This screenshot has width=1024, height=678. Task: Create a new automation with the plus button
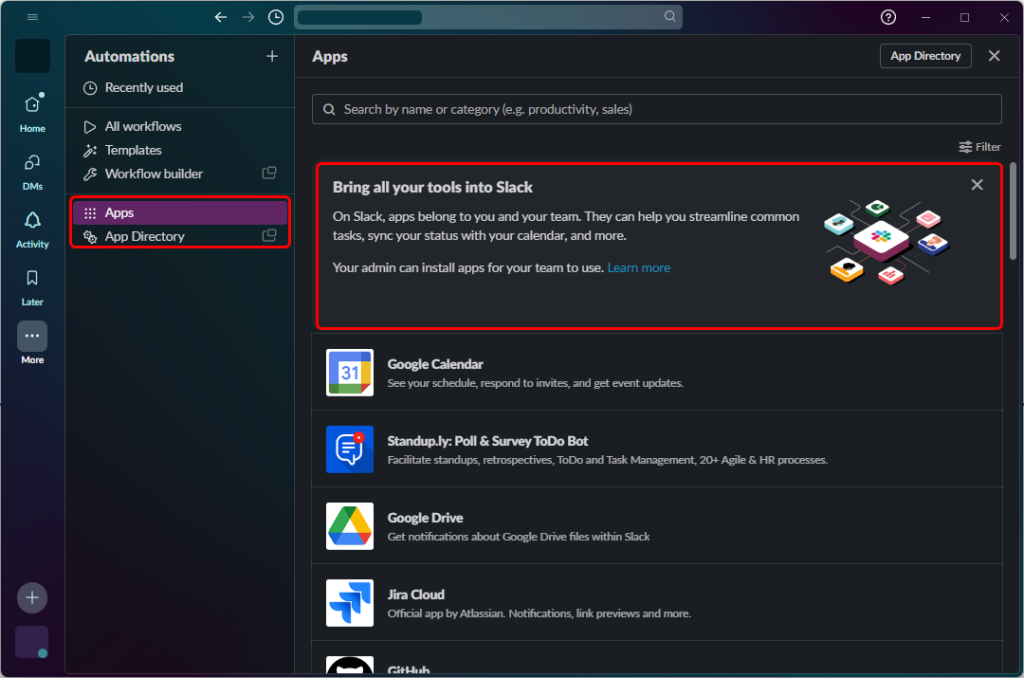click(x=271, y=56)
